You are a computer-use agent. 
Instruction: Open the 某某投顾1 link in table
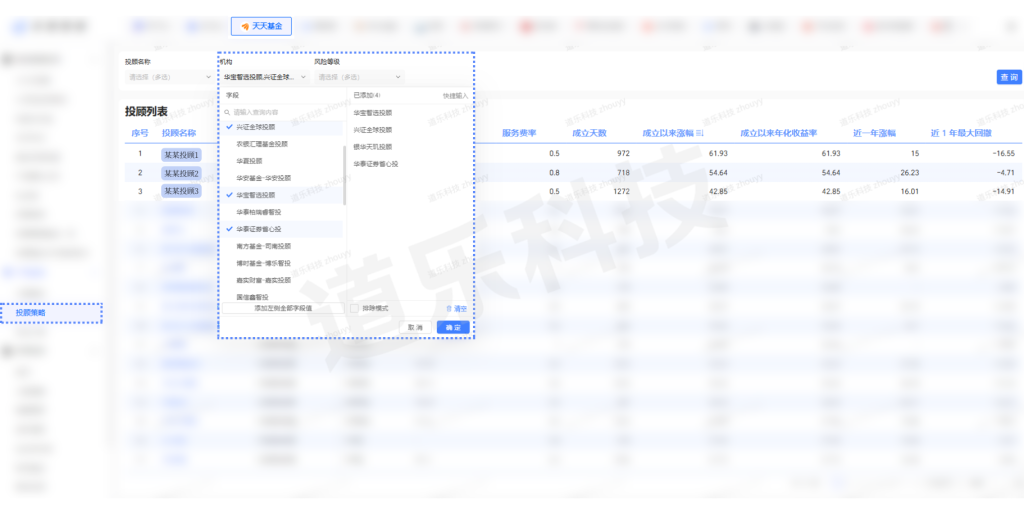(181, 154)
